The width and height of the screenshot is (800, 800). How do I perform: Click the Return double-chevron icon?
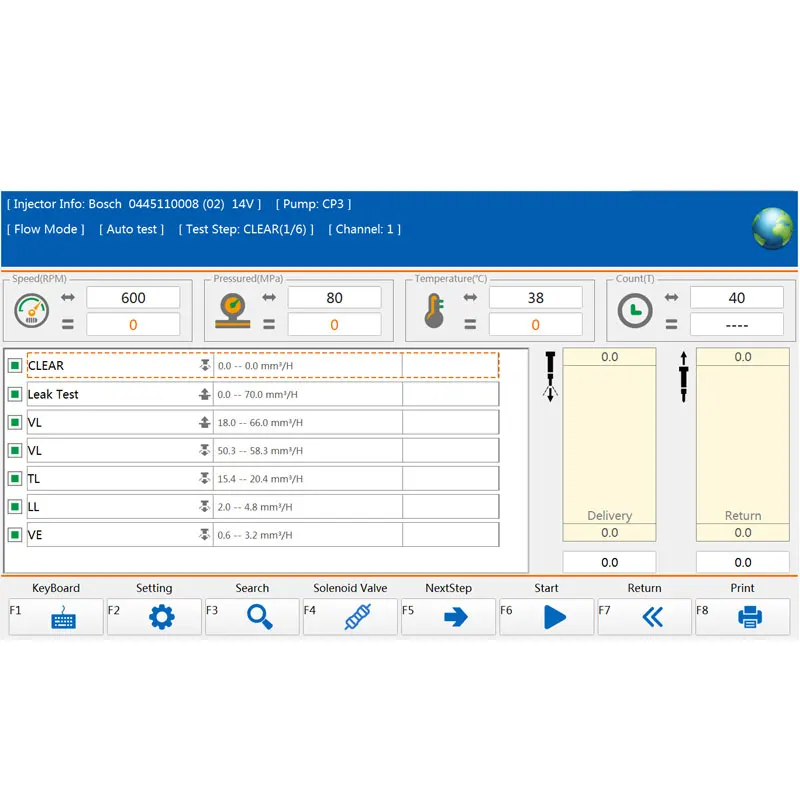tap(653, 616)
